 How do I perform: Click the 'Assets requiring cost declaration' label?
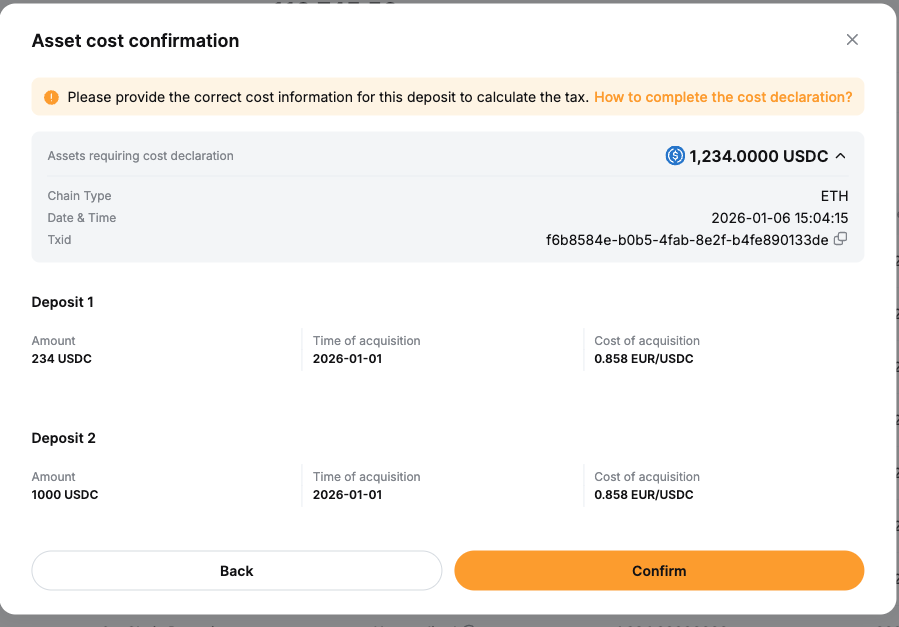(x=140, y=156)
